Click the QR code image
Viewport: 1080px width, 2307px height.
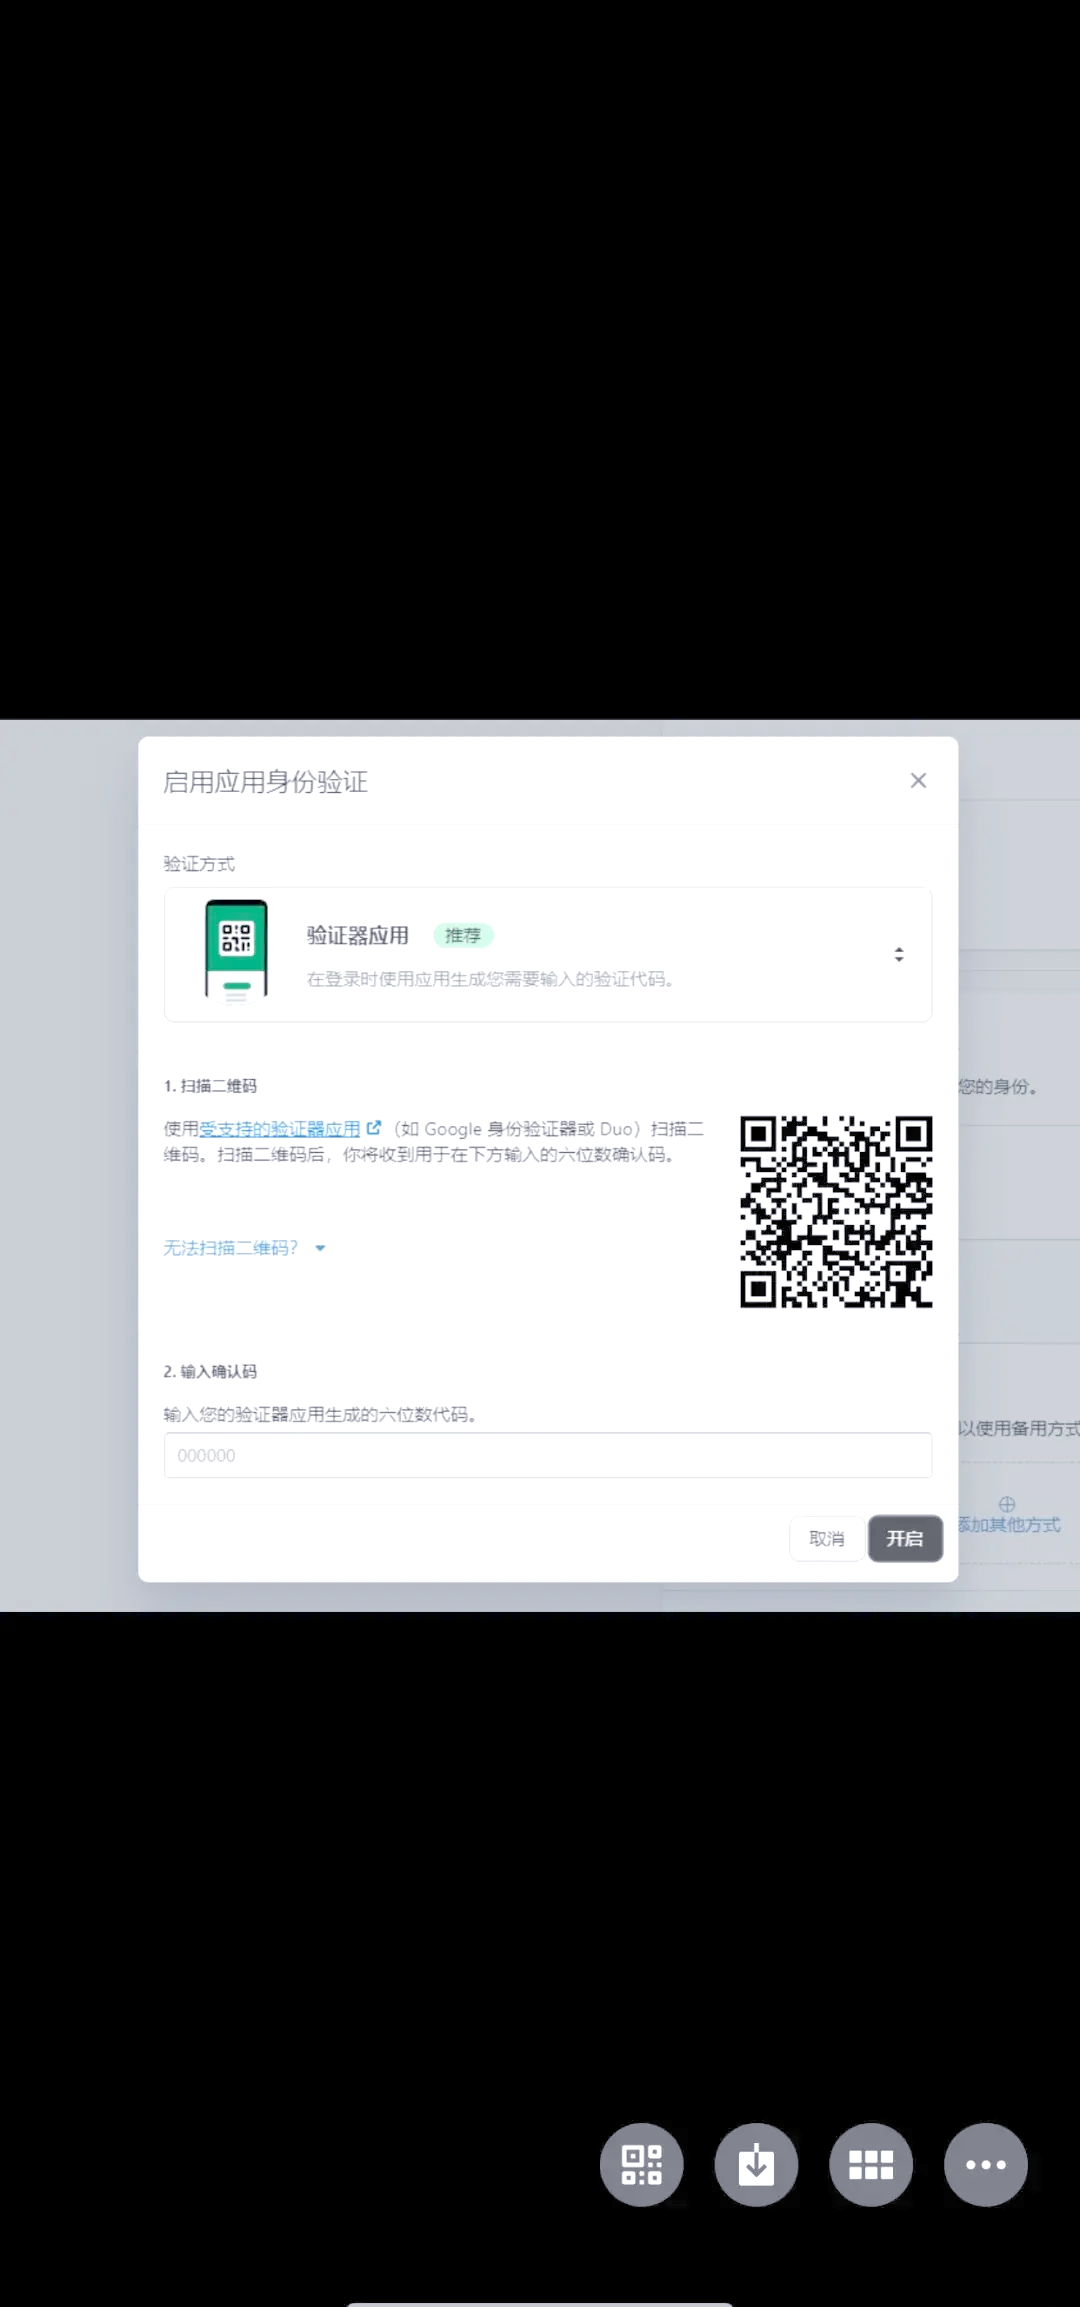click(836, 1212)
